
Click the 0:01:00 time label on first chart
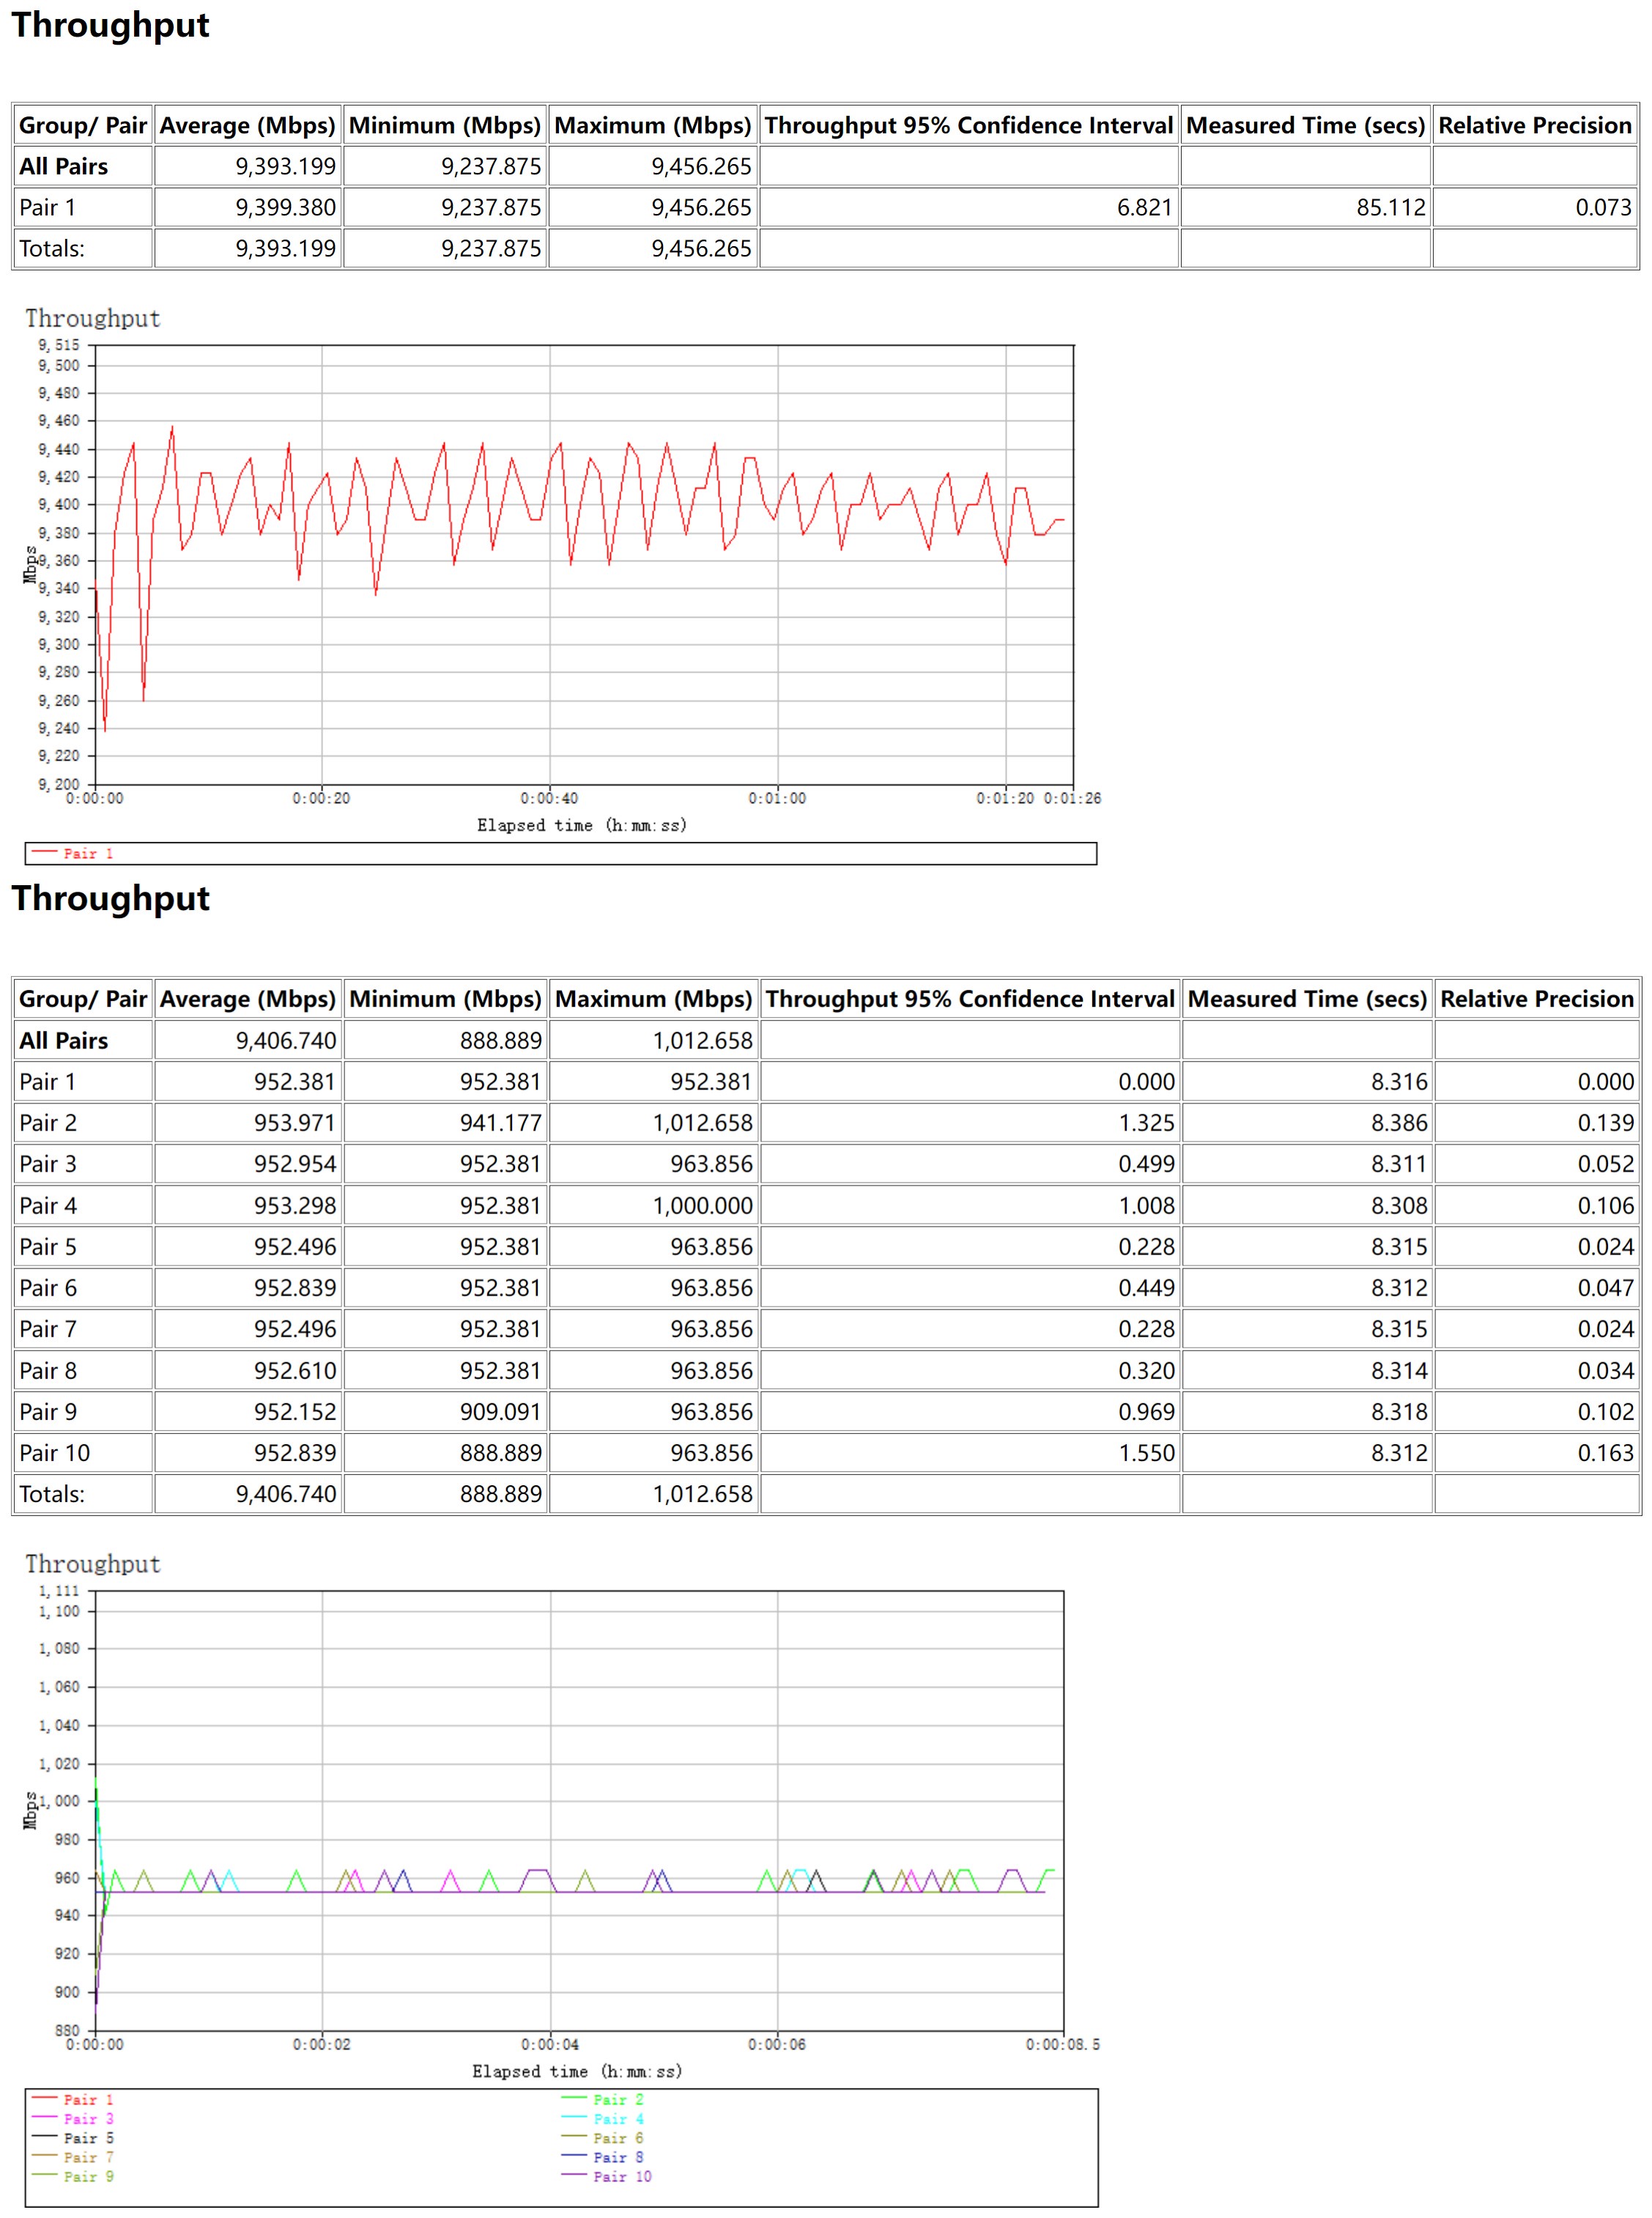777,798
